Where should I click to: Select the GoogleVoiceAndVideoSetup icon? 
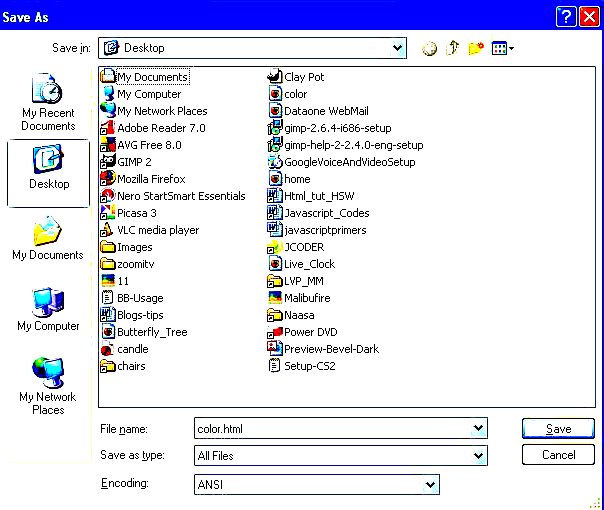275,162
